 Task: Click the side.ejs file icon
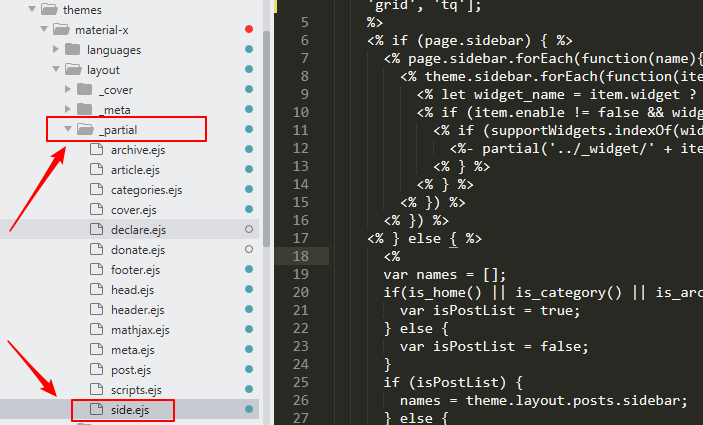(x=96, y=409)
